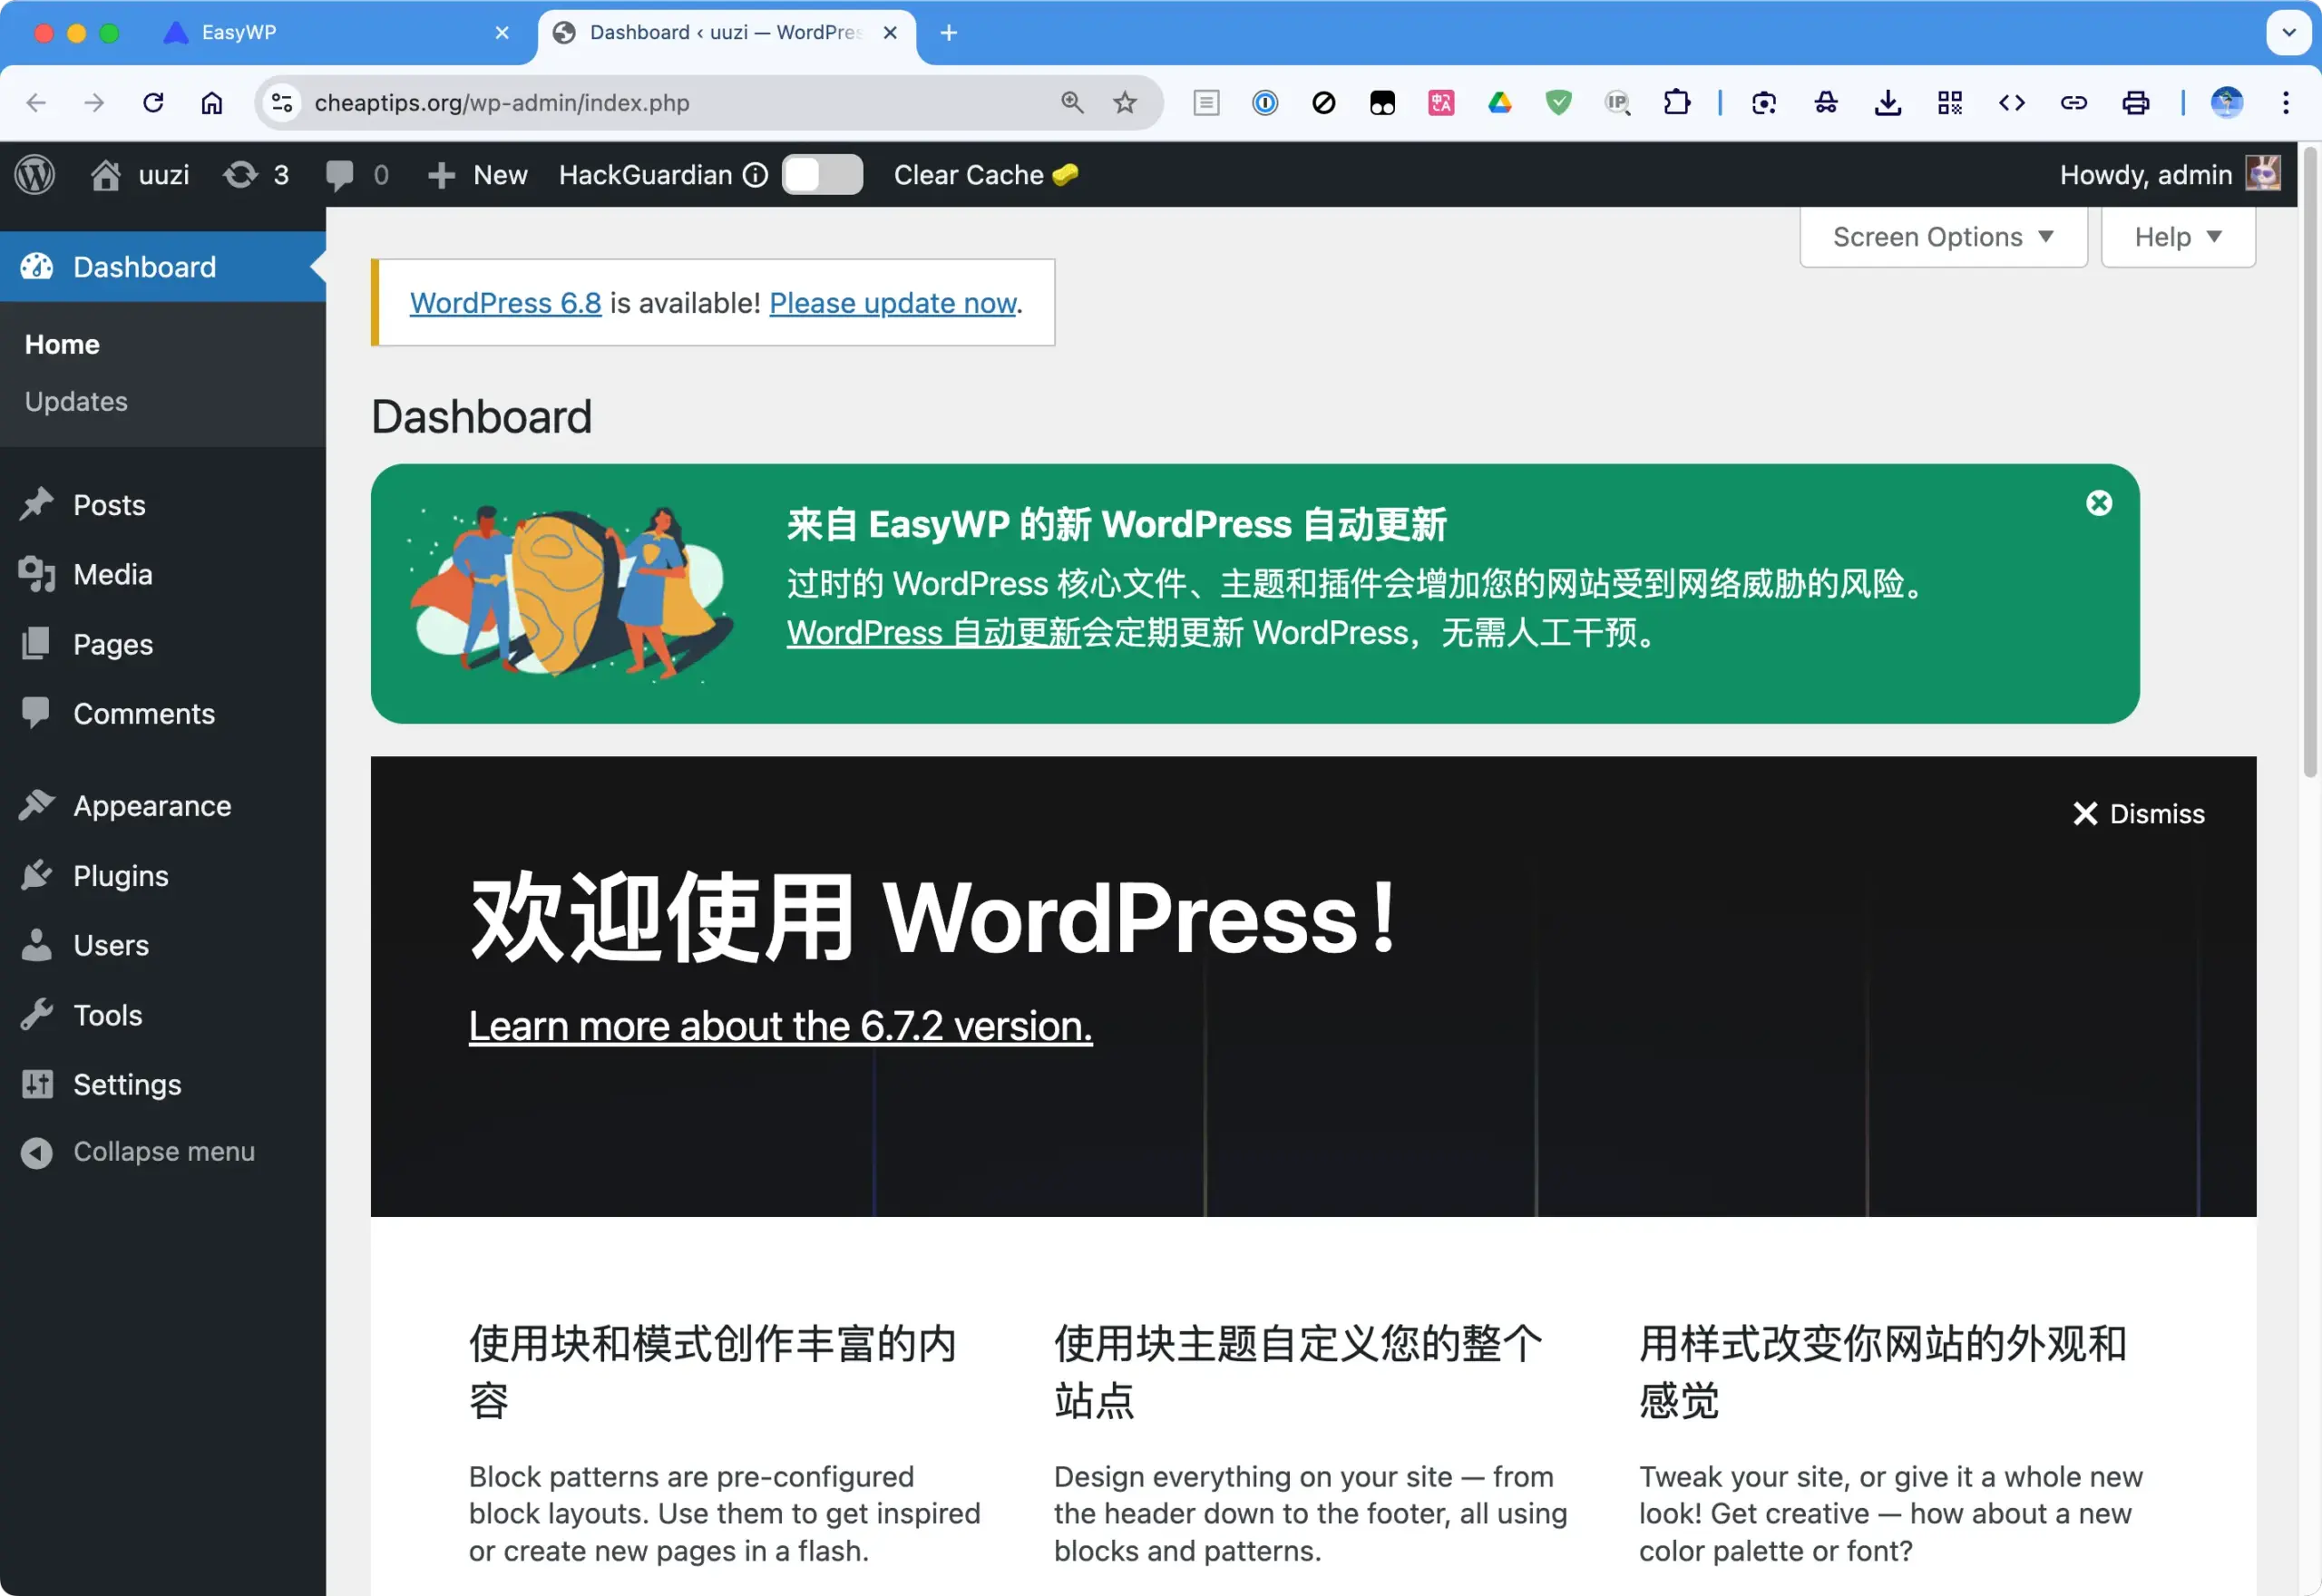Screen dimensions: 2322x1596
Task: Open the Chrome three-dot menu
Action: coord(2286,103)
